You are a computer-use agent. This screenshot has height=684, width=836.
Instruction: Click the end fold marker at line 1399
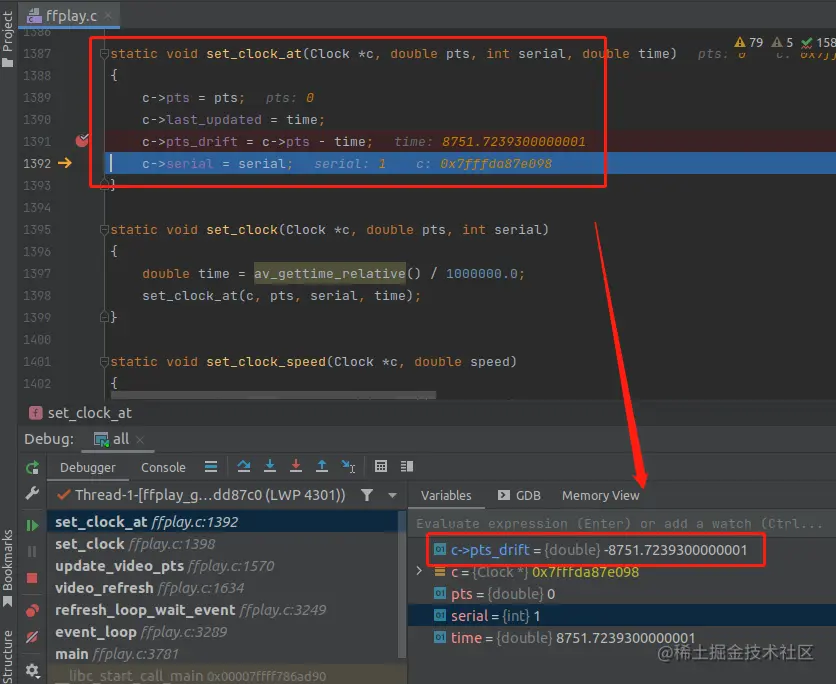coord(104,317)
